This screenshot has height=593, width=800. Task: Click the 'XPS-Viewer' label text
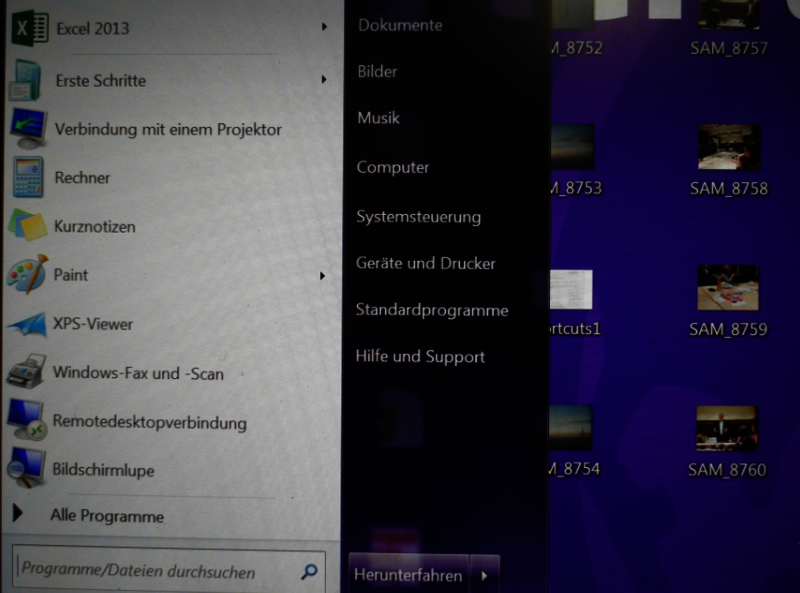[93, 324]
